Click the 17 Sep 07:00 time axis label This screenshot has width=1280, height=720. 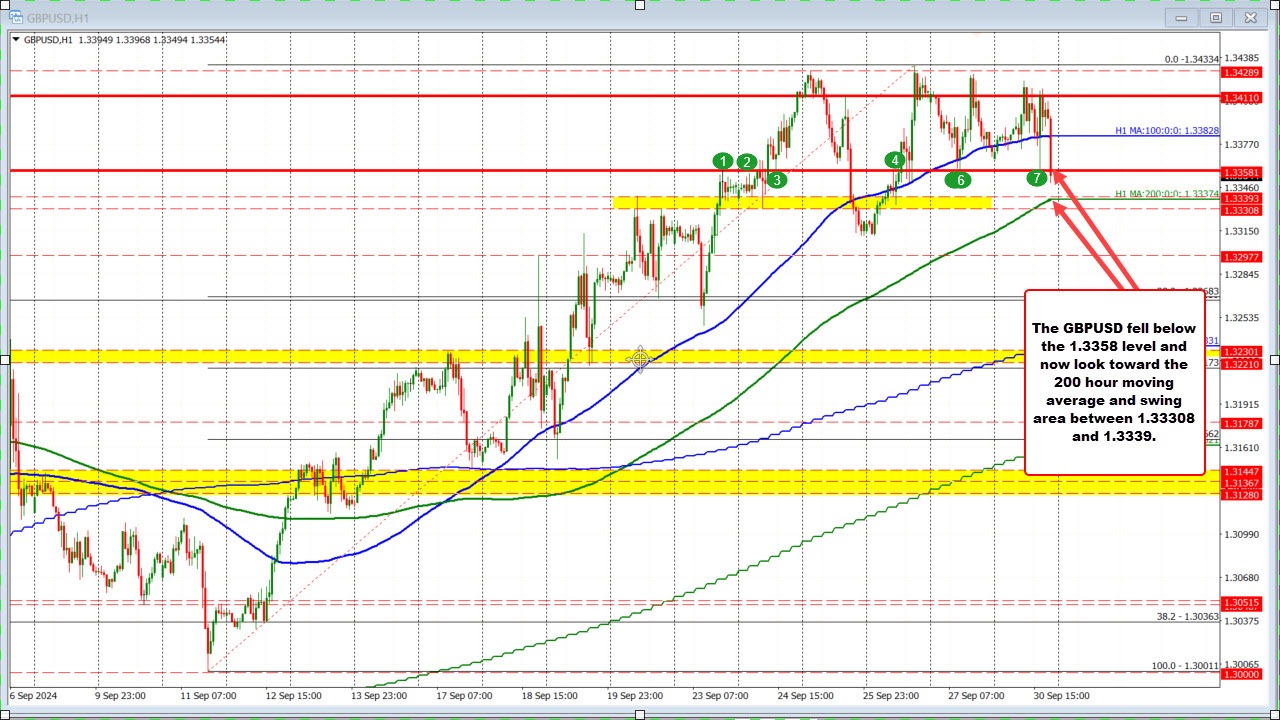pyautogui.click(x=466, y=694)
